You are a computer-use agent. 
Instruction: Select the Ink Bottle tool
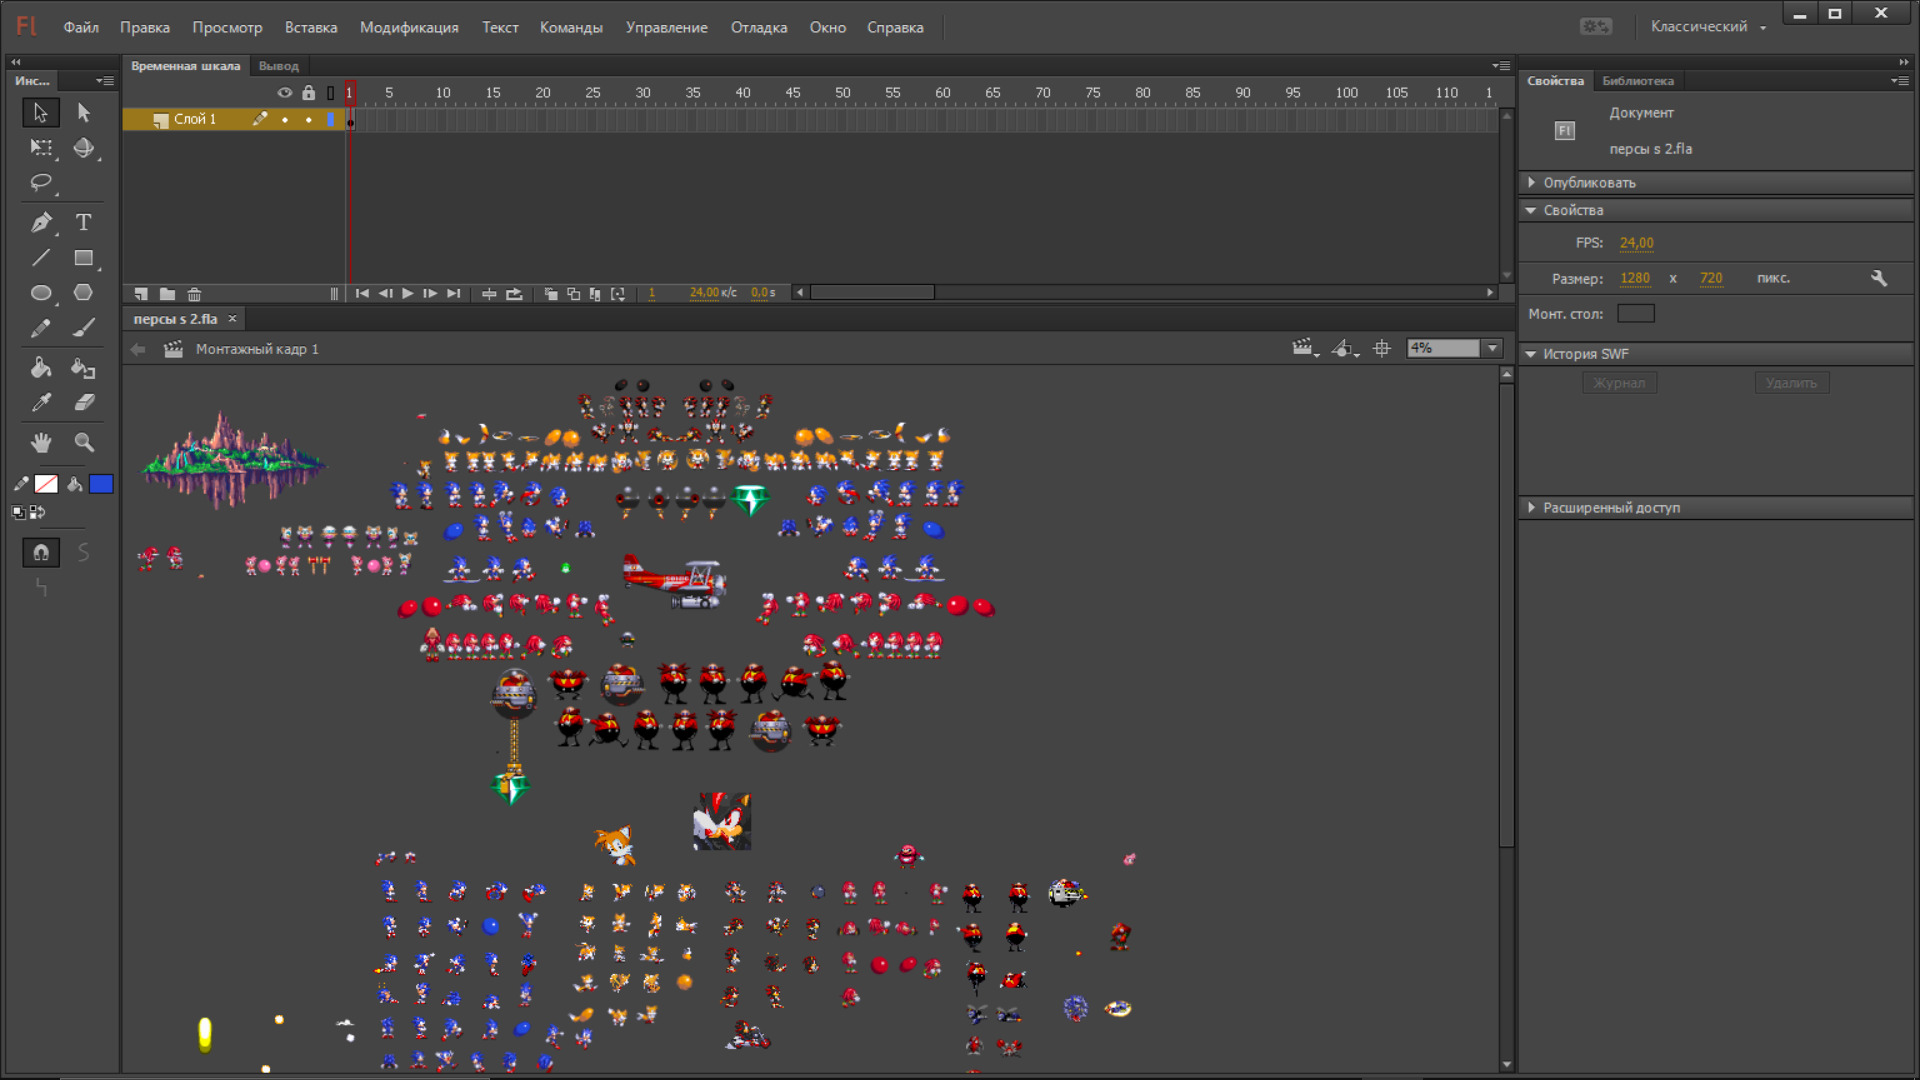(84, 367)
